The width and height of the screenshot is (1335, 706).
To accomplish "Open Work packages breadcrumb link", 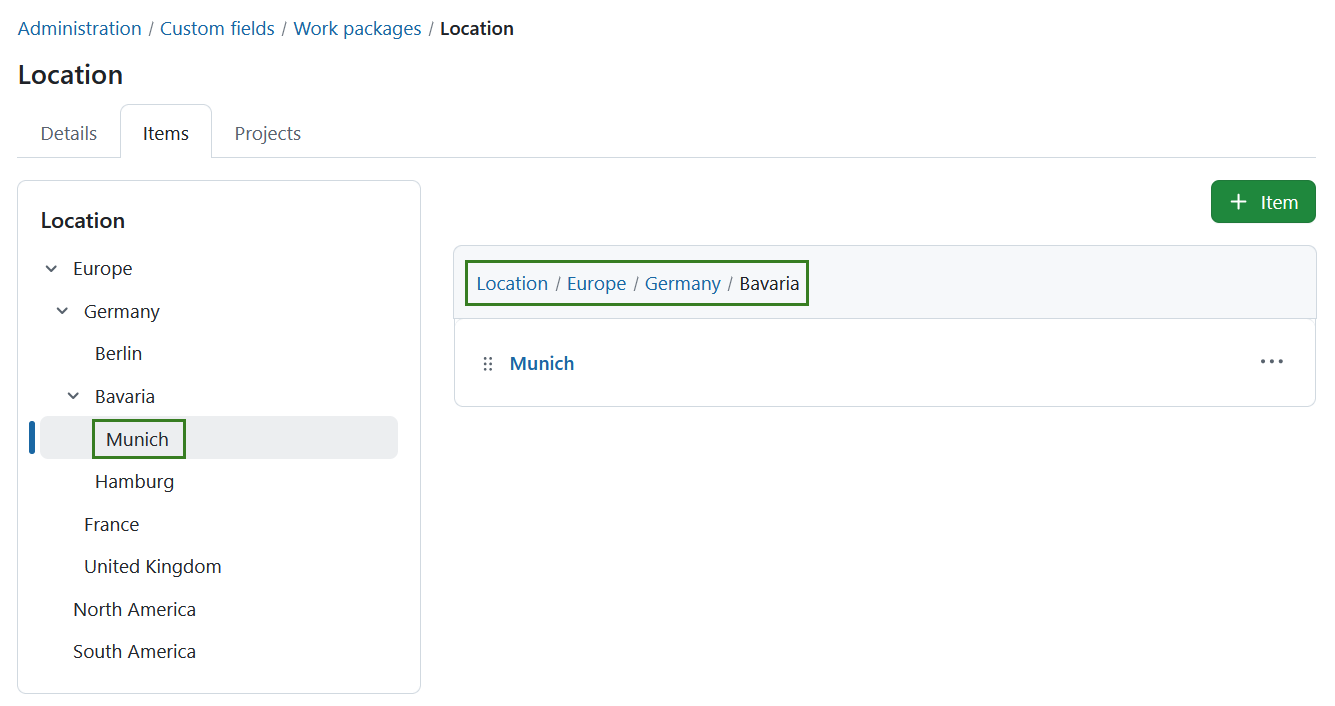I will (x=357, y=29).
